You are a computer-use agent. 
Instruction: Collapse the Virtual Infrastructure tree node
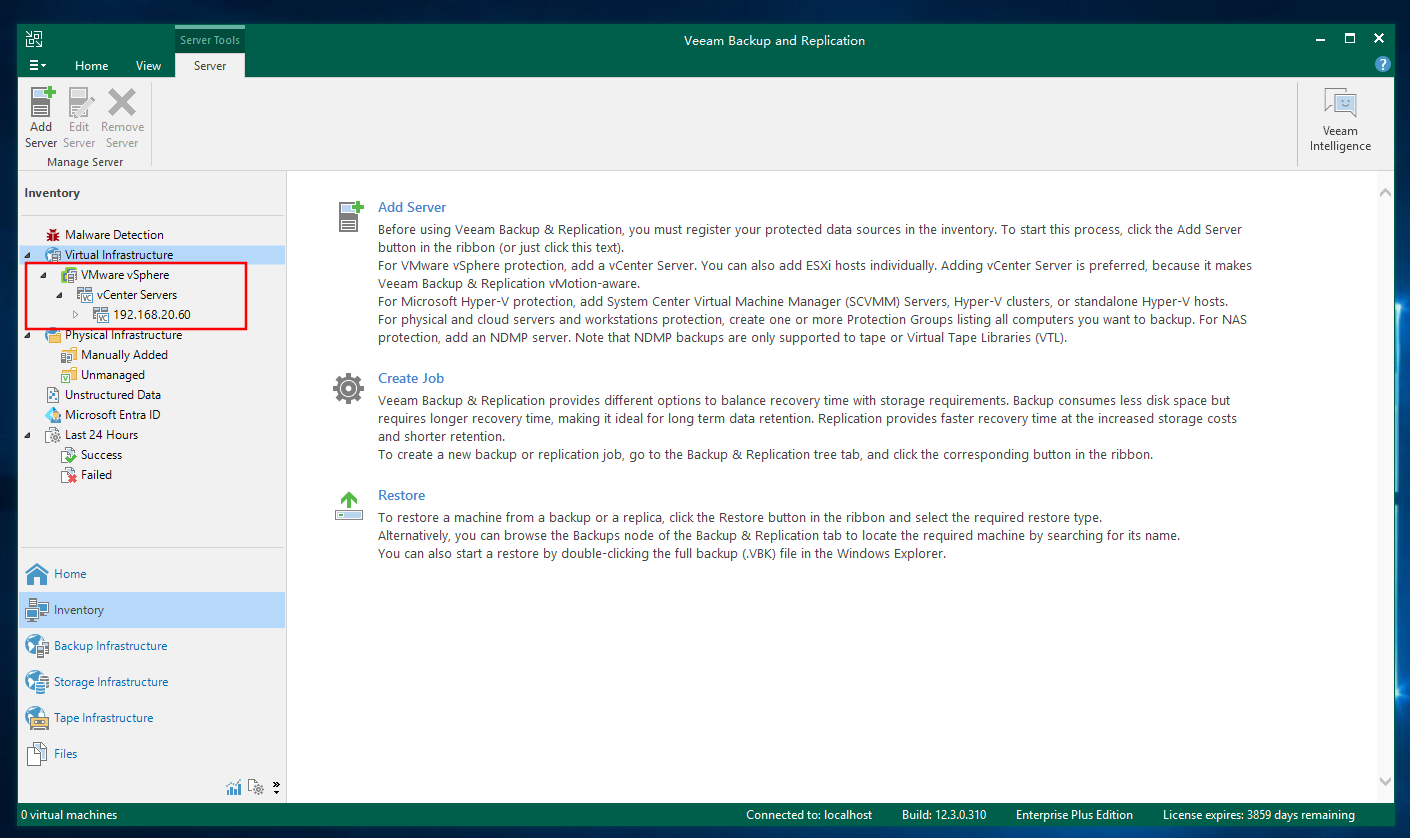[x=28, y=255]
